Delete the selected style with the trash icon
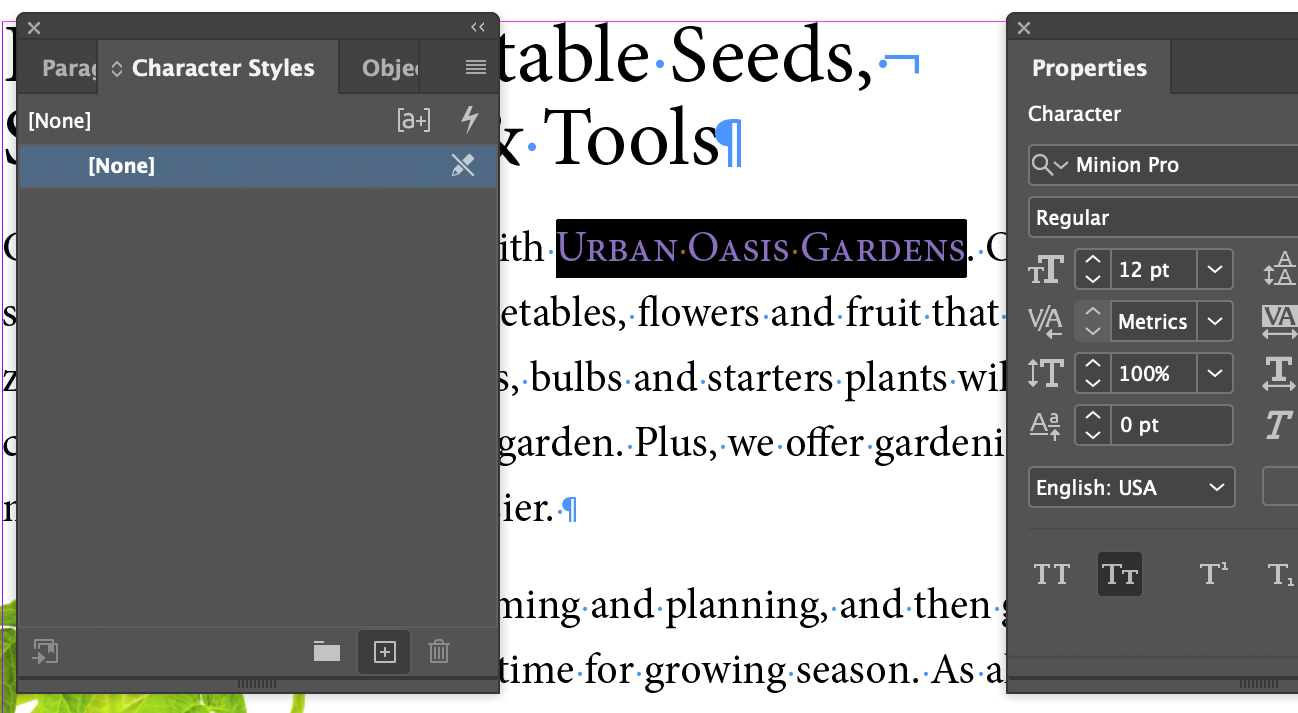Viewport: 1298px width, 713px height. [x=439, y=652]
